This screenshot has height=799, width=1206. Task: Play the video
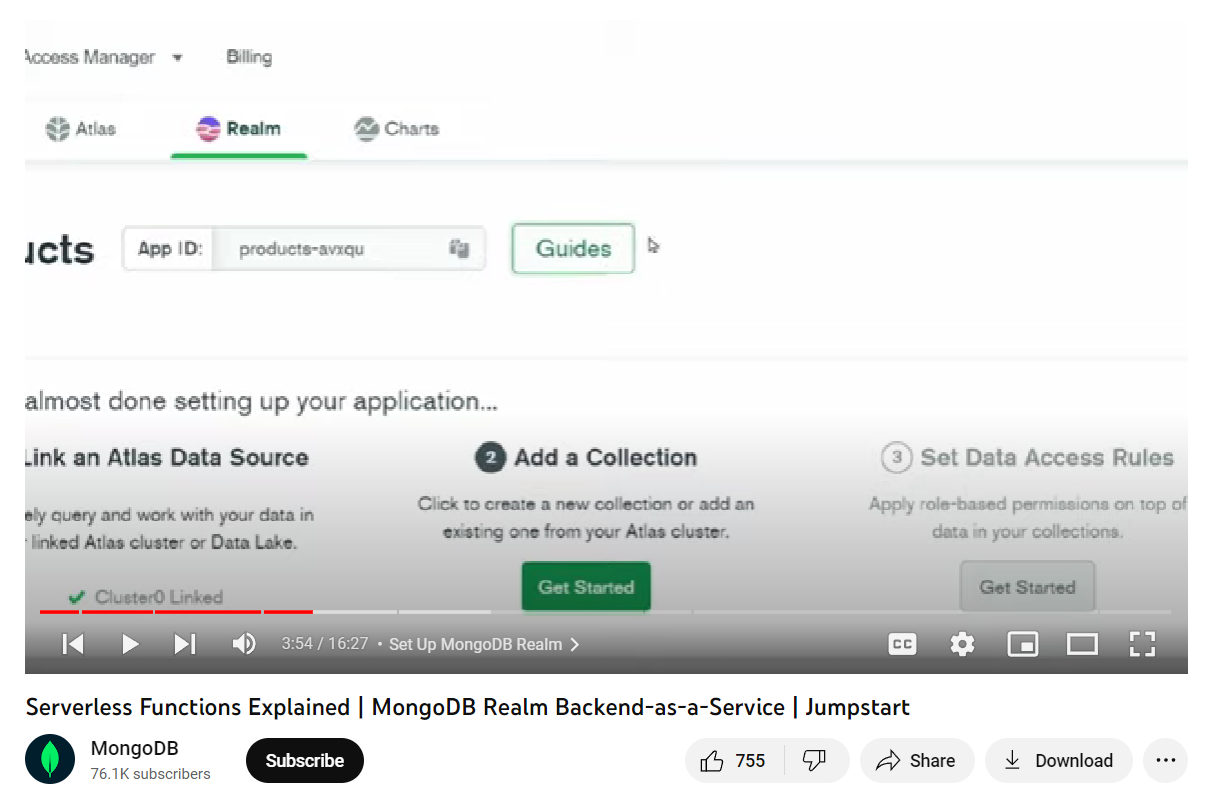(130, 644)
